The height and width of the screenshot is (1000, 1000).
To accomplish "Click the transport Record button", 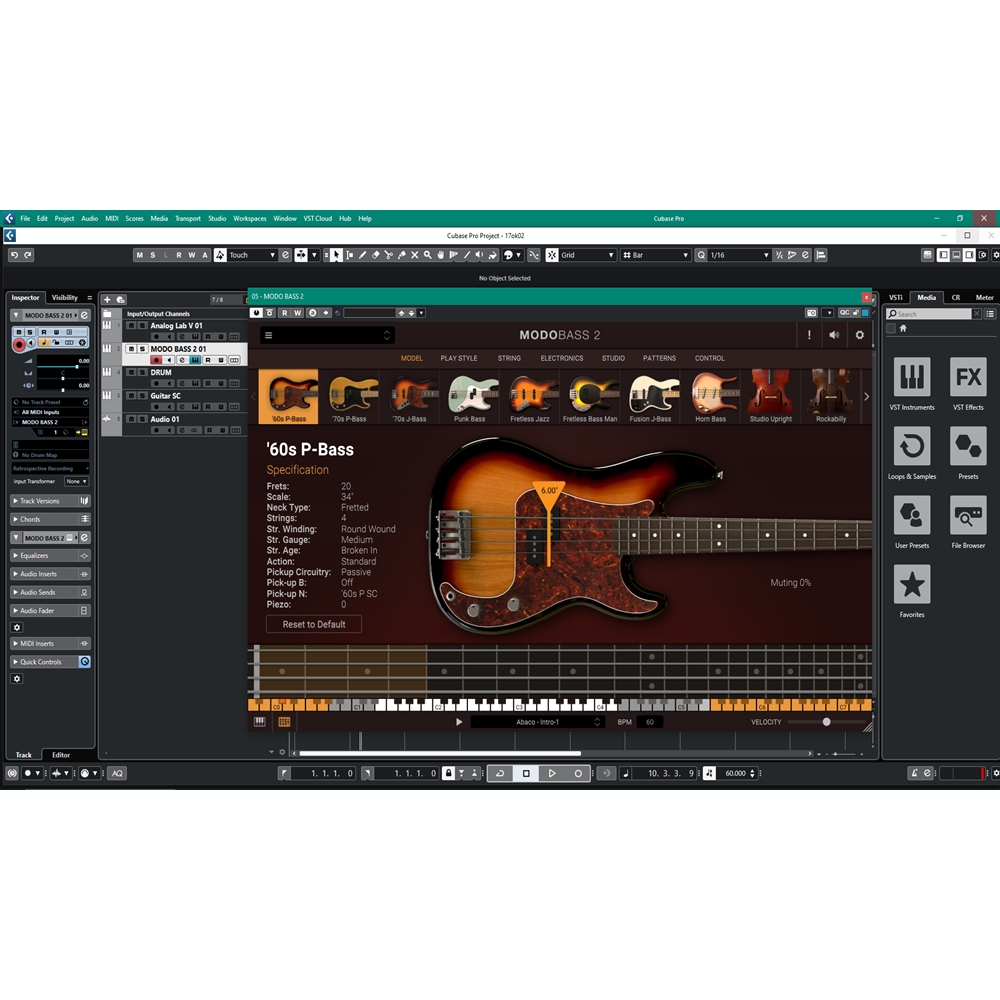I will pyautogui.click(x=578, y=774).
